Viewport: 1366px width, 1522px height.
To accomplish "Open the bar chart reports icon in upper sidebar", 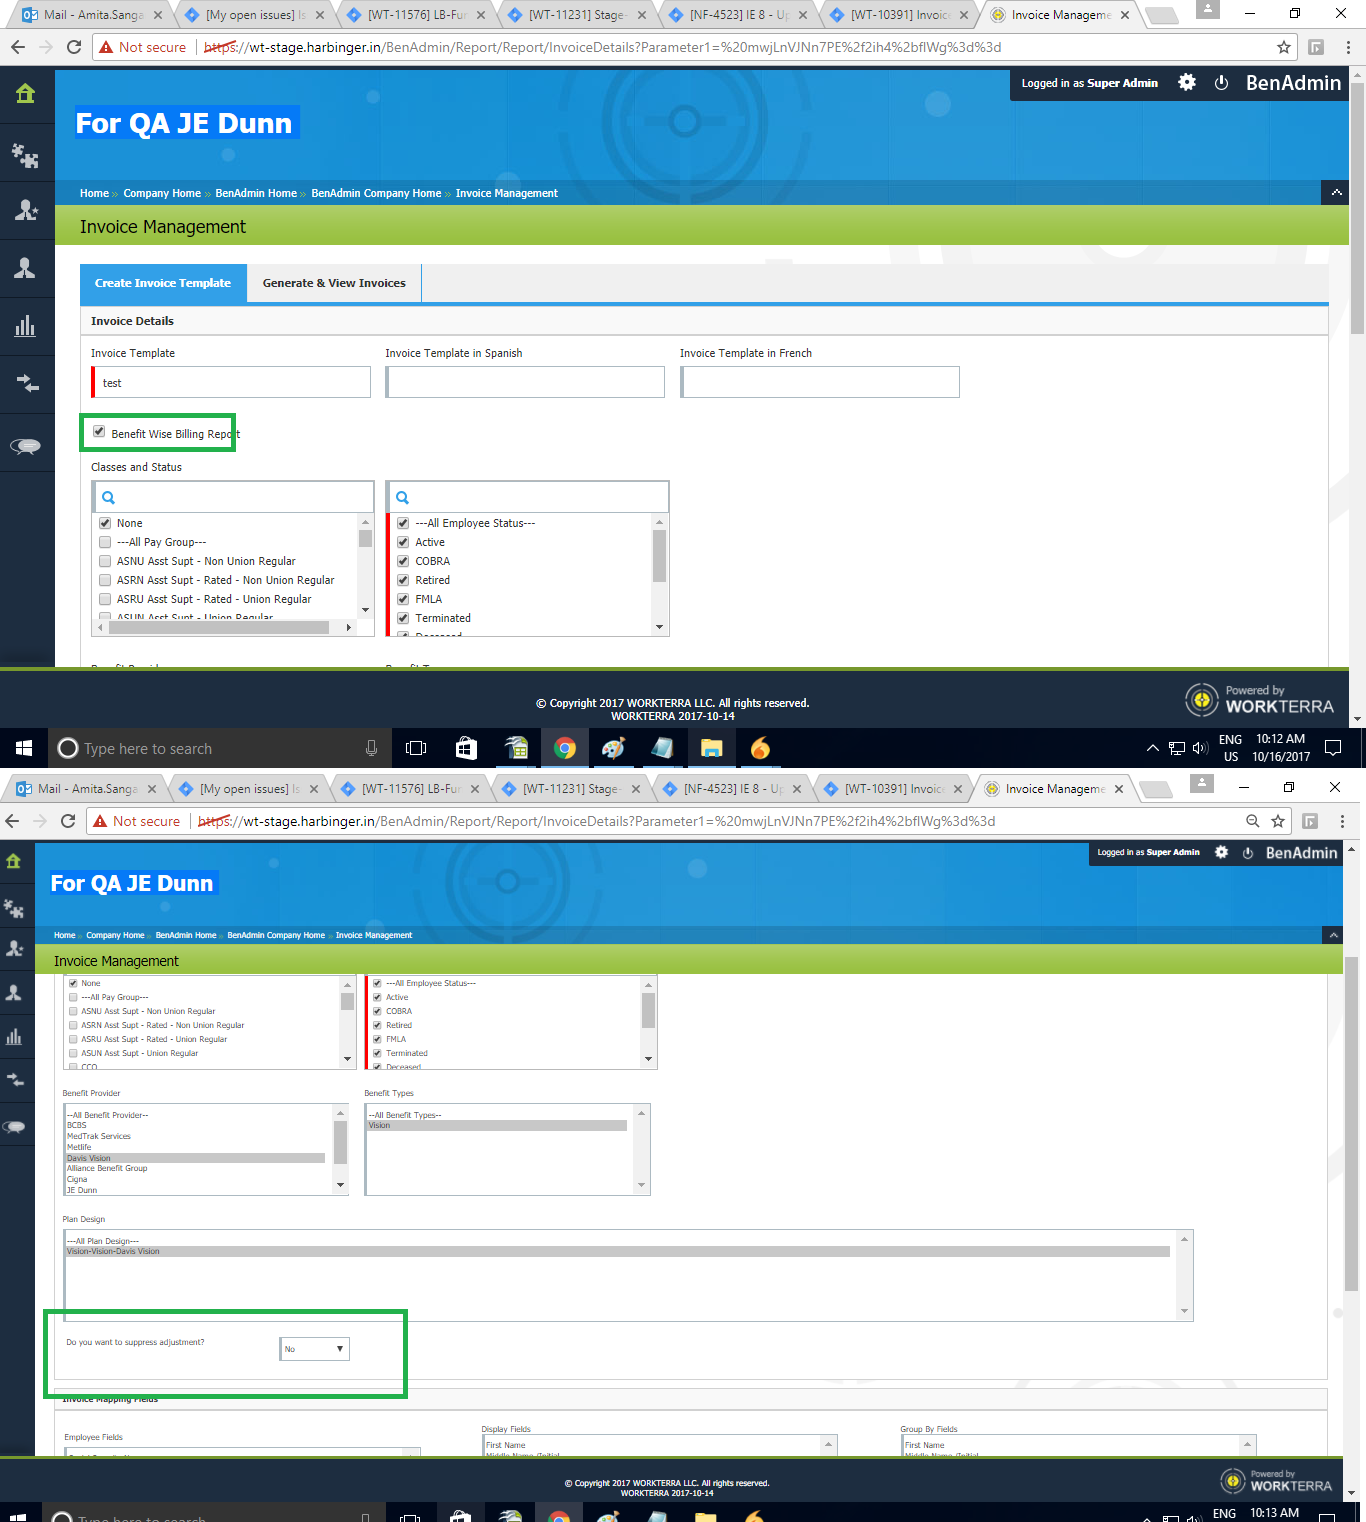I will pyautogui.click(x=26, y=326).
